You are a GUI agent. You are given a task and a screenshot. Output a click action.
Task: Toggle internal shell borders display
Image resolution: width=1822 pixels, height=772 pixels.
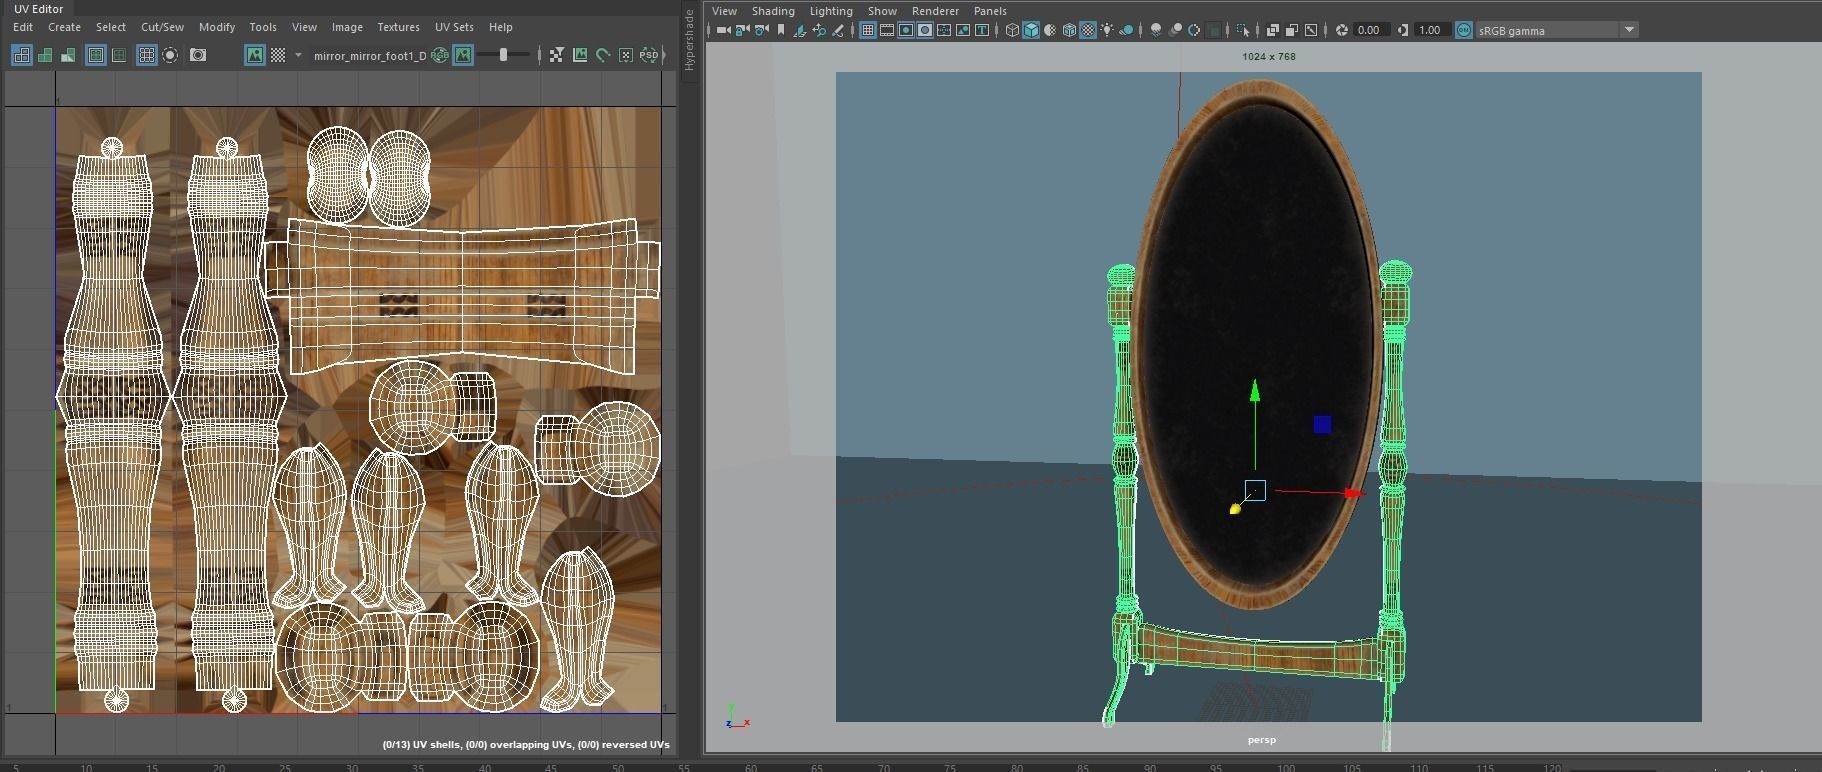[119, 55]
